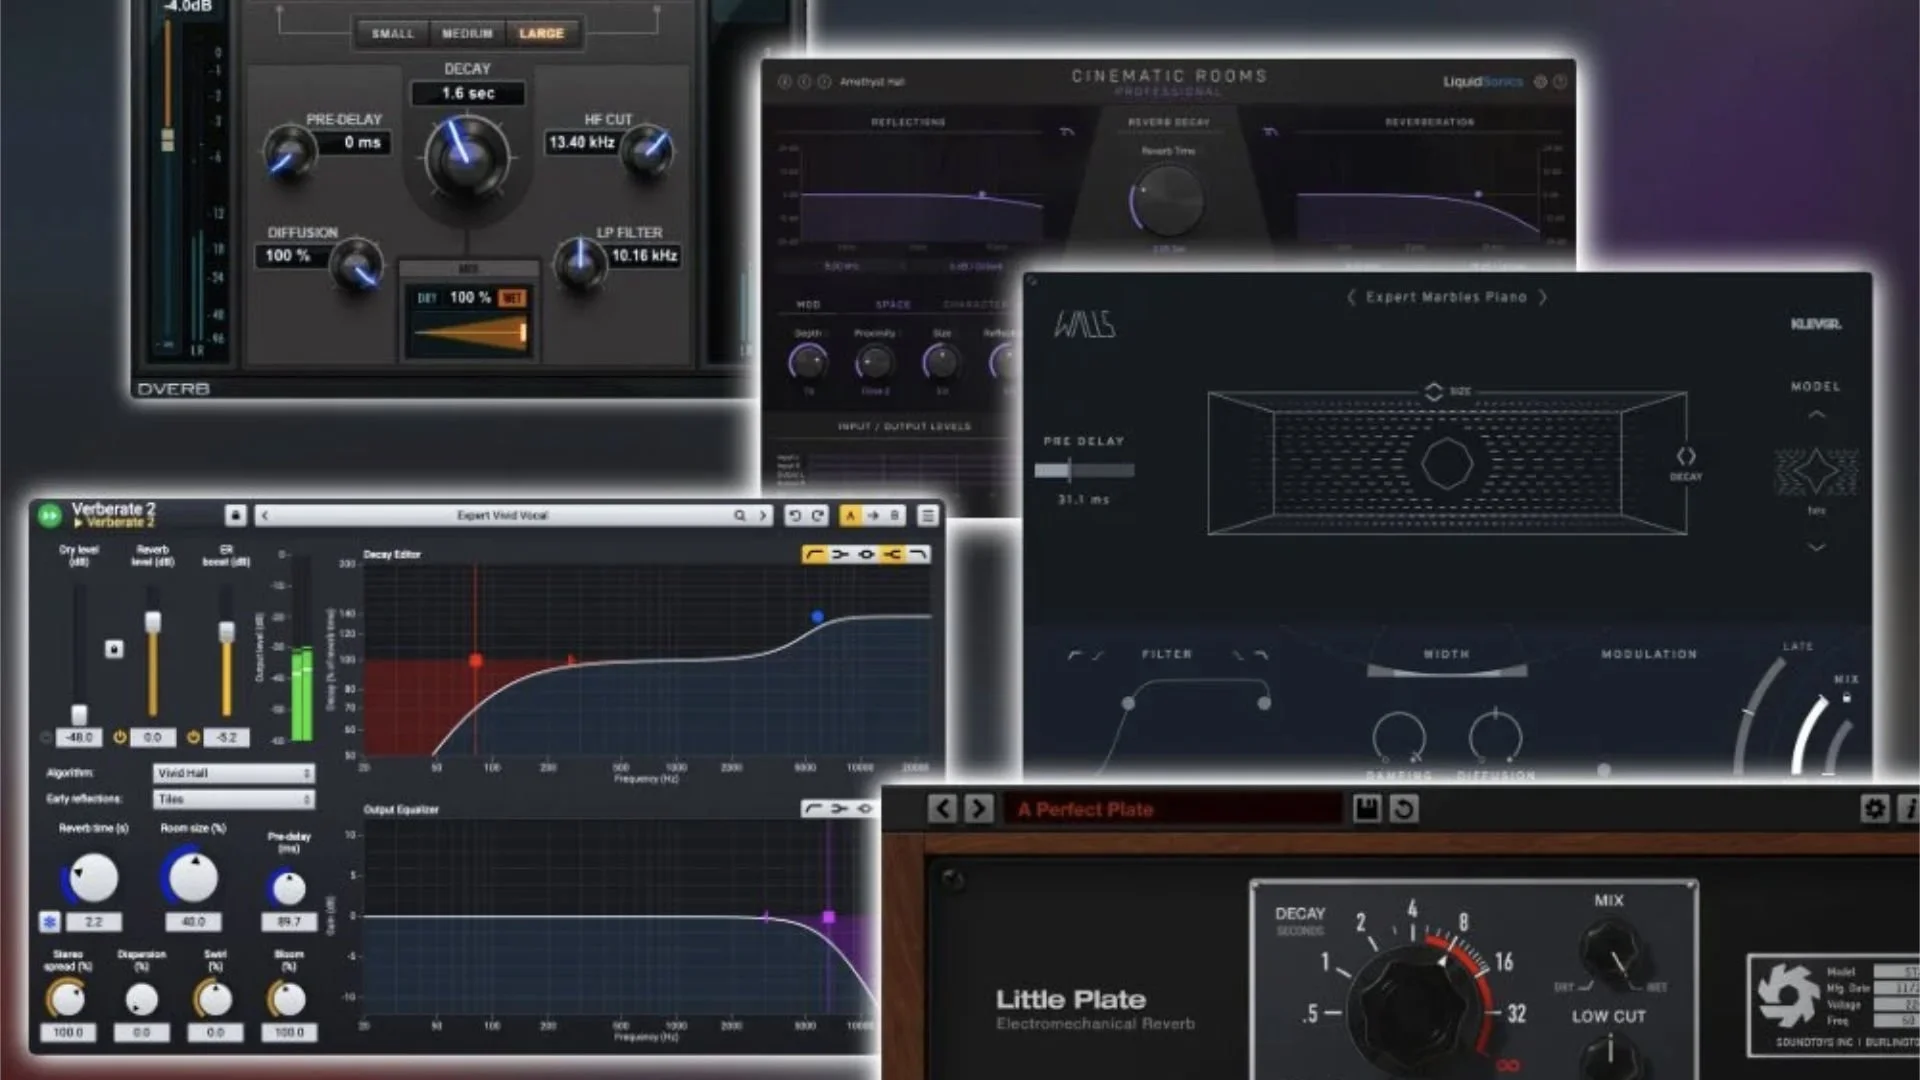Click the undo arrow in Verberate 2 toolbar
This screenshot has width=1920, height=1080.
click(x=796, y=515)
